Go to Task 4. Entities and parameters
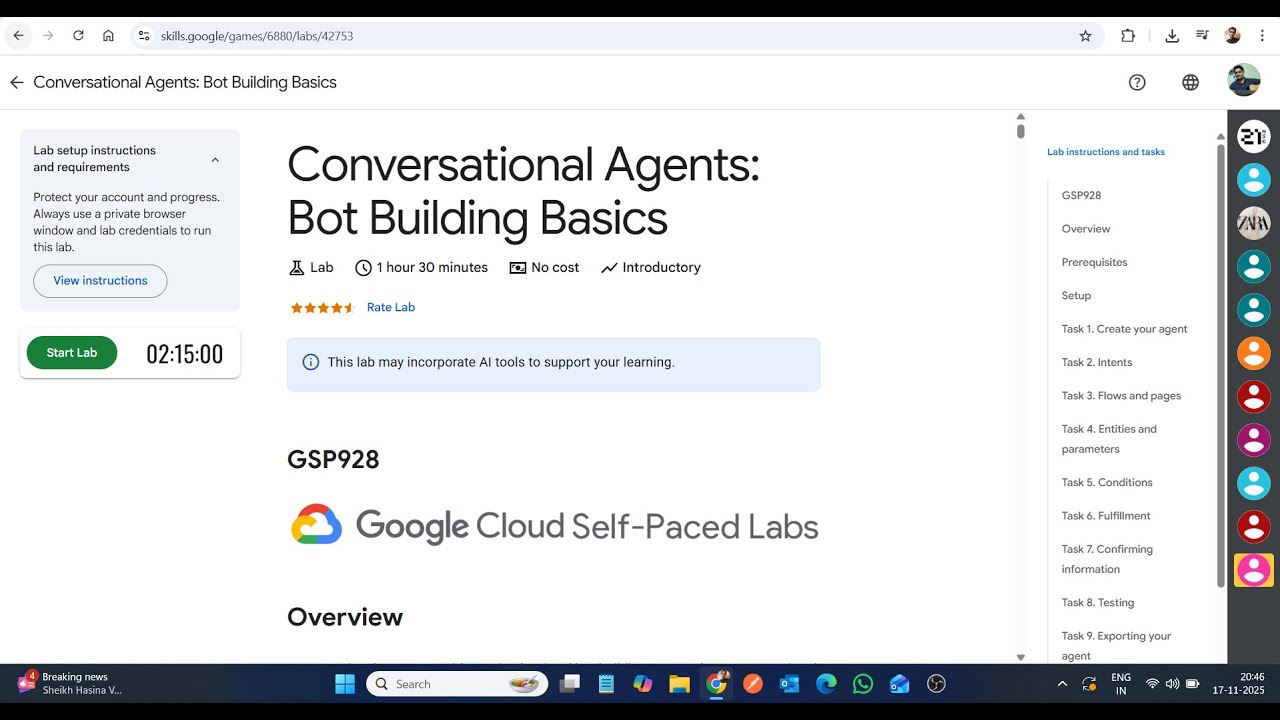 [1109, 439]
